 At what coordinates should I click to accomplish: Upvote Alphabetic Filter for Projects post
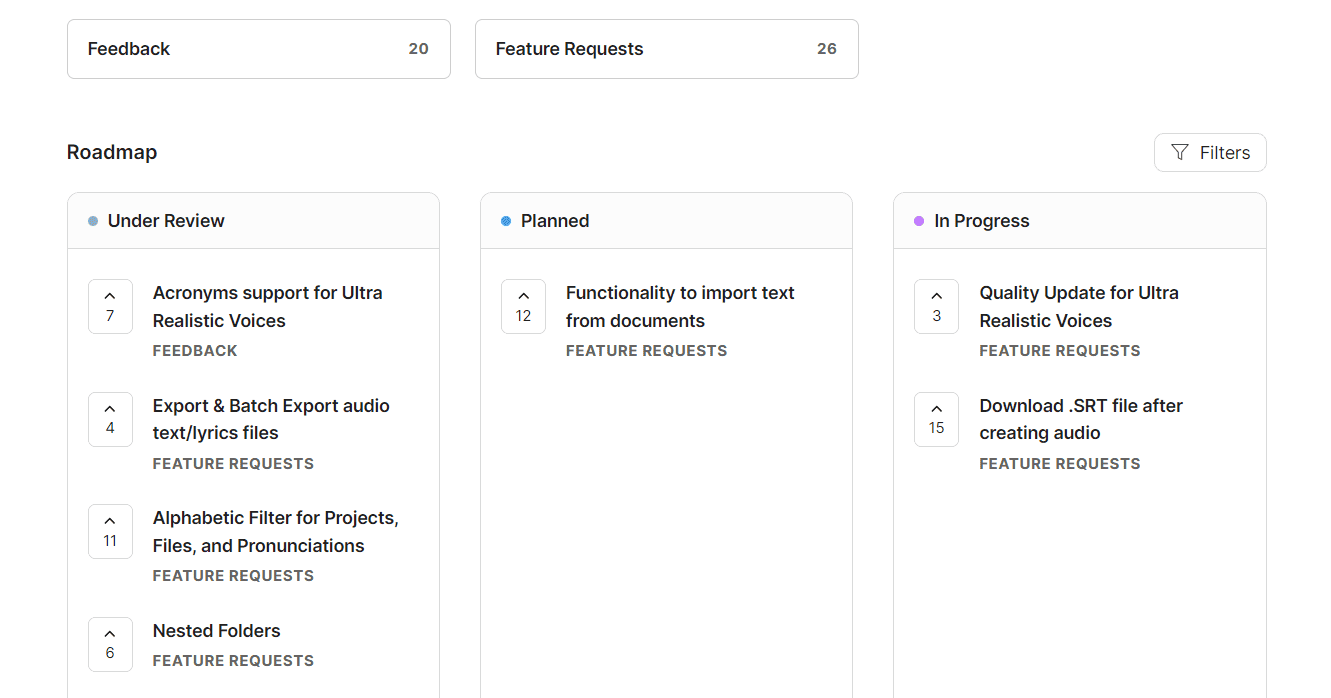[110, 531]
